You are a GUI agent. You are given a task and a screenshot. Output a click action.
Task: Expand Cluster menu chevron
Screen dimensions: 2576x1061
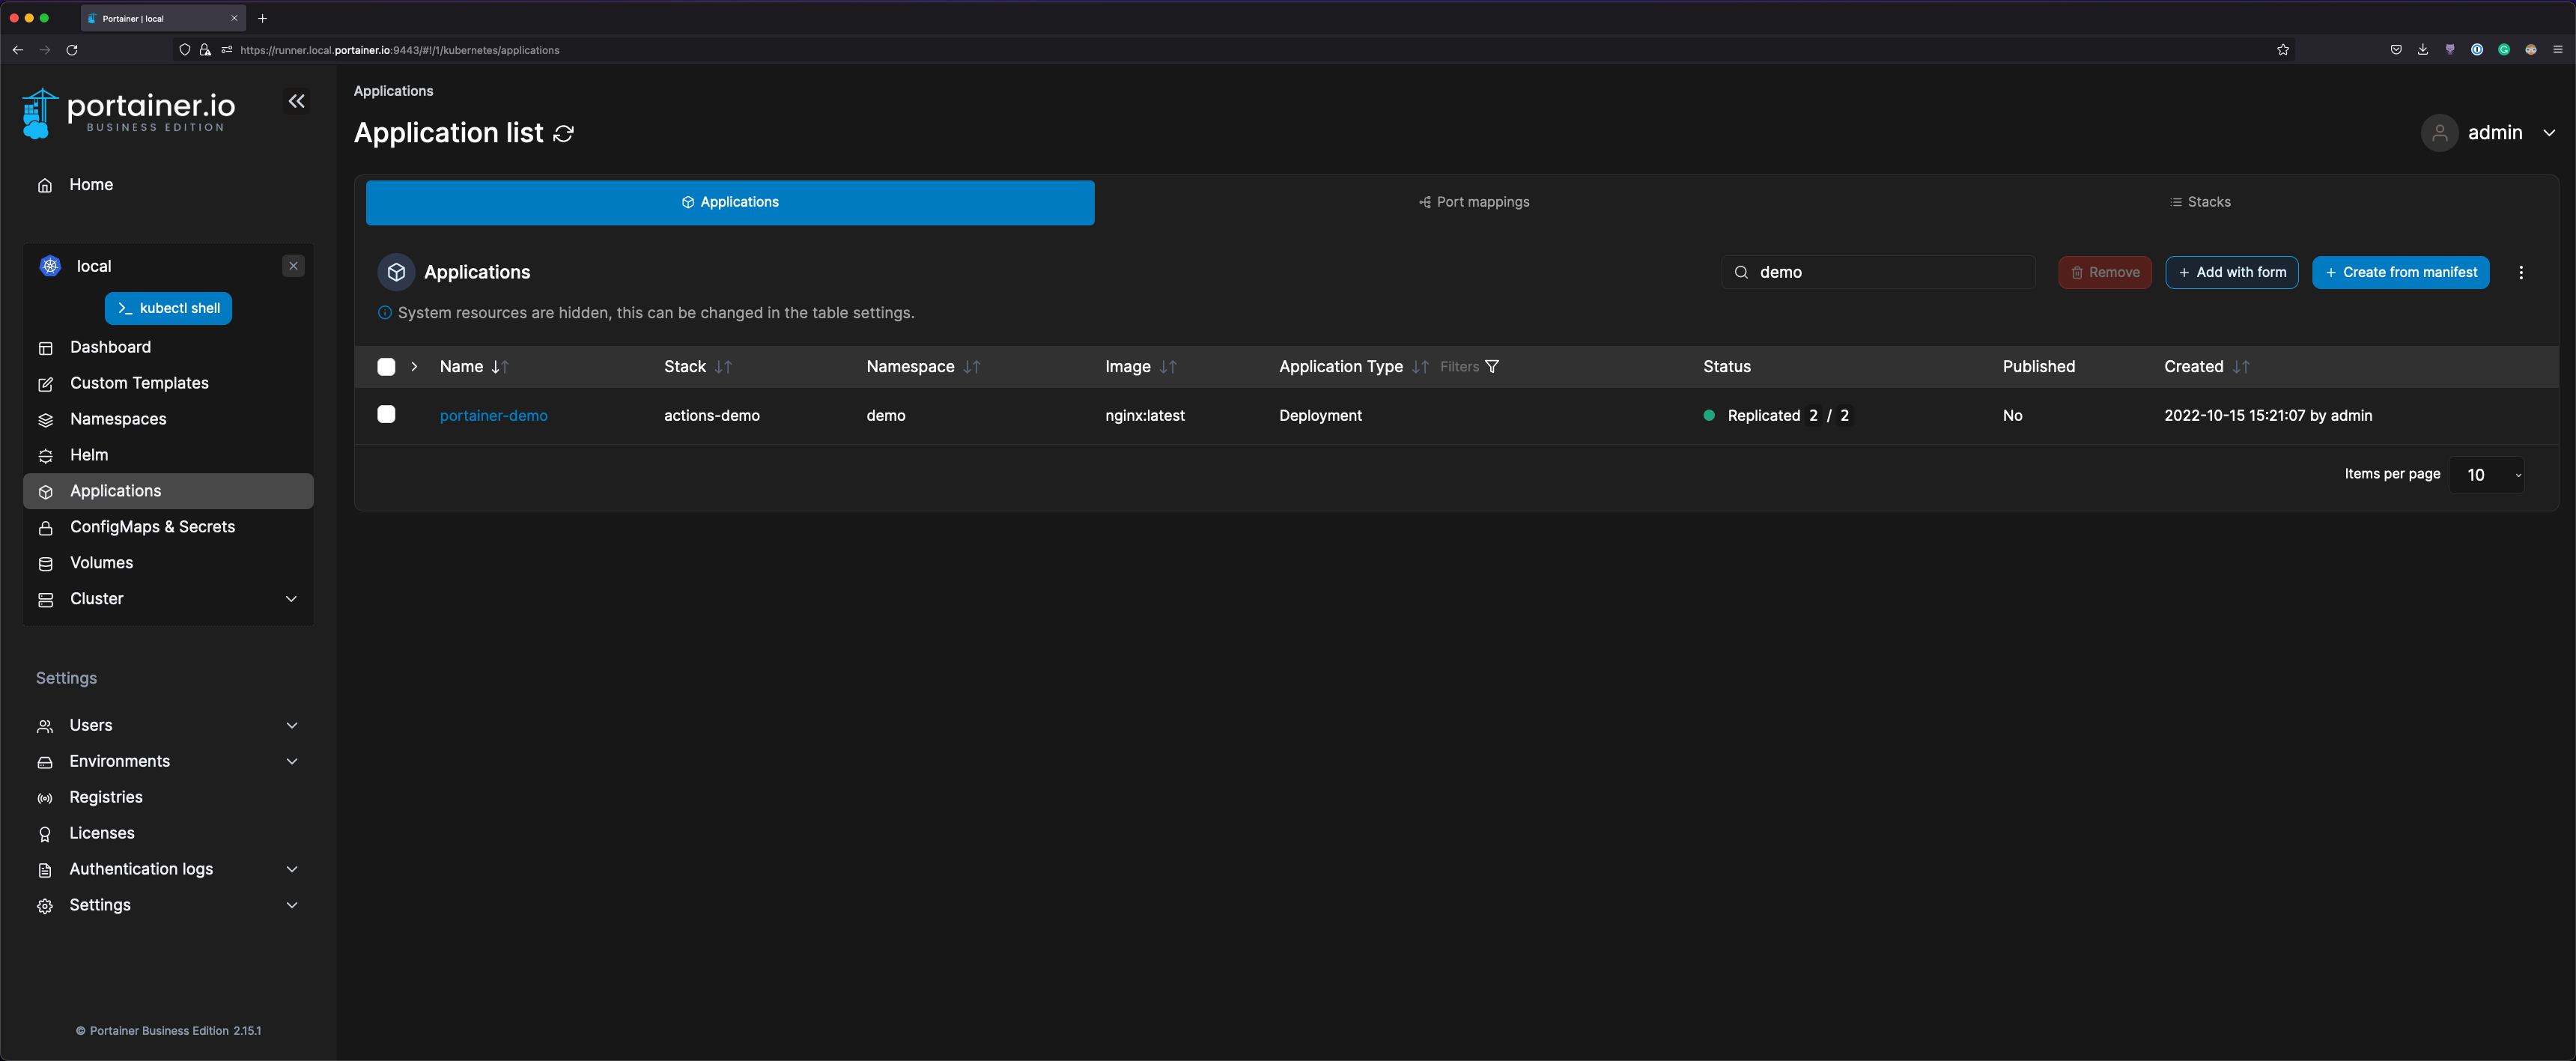click(291, 599)
